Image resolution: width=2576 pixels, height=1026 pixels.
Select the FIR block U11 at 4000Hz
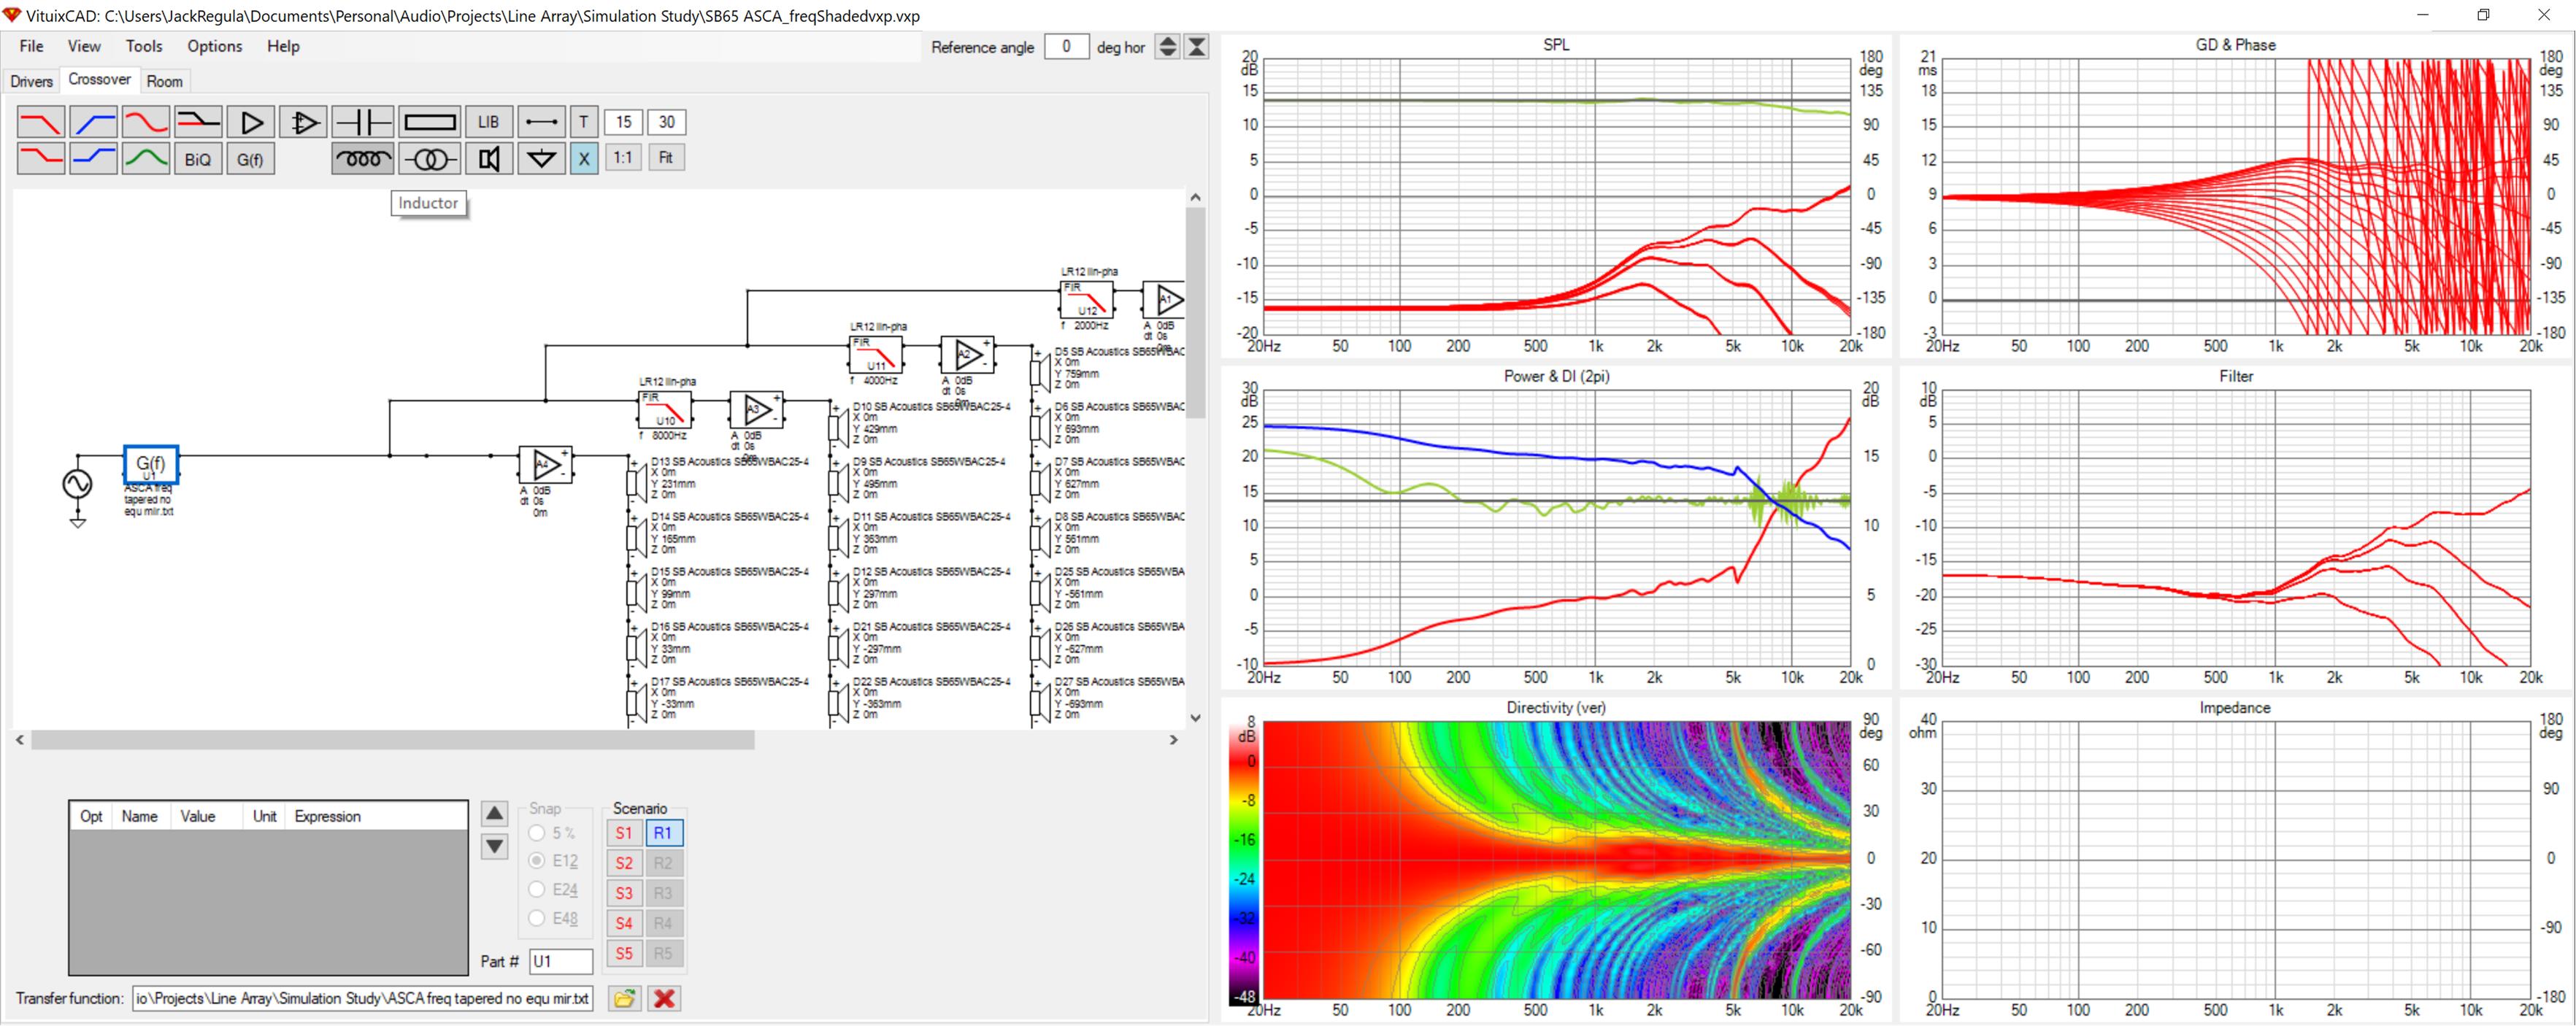click(x=876, y=355)
